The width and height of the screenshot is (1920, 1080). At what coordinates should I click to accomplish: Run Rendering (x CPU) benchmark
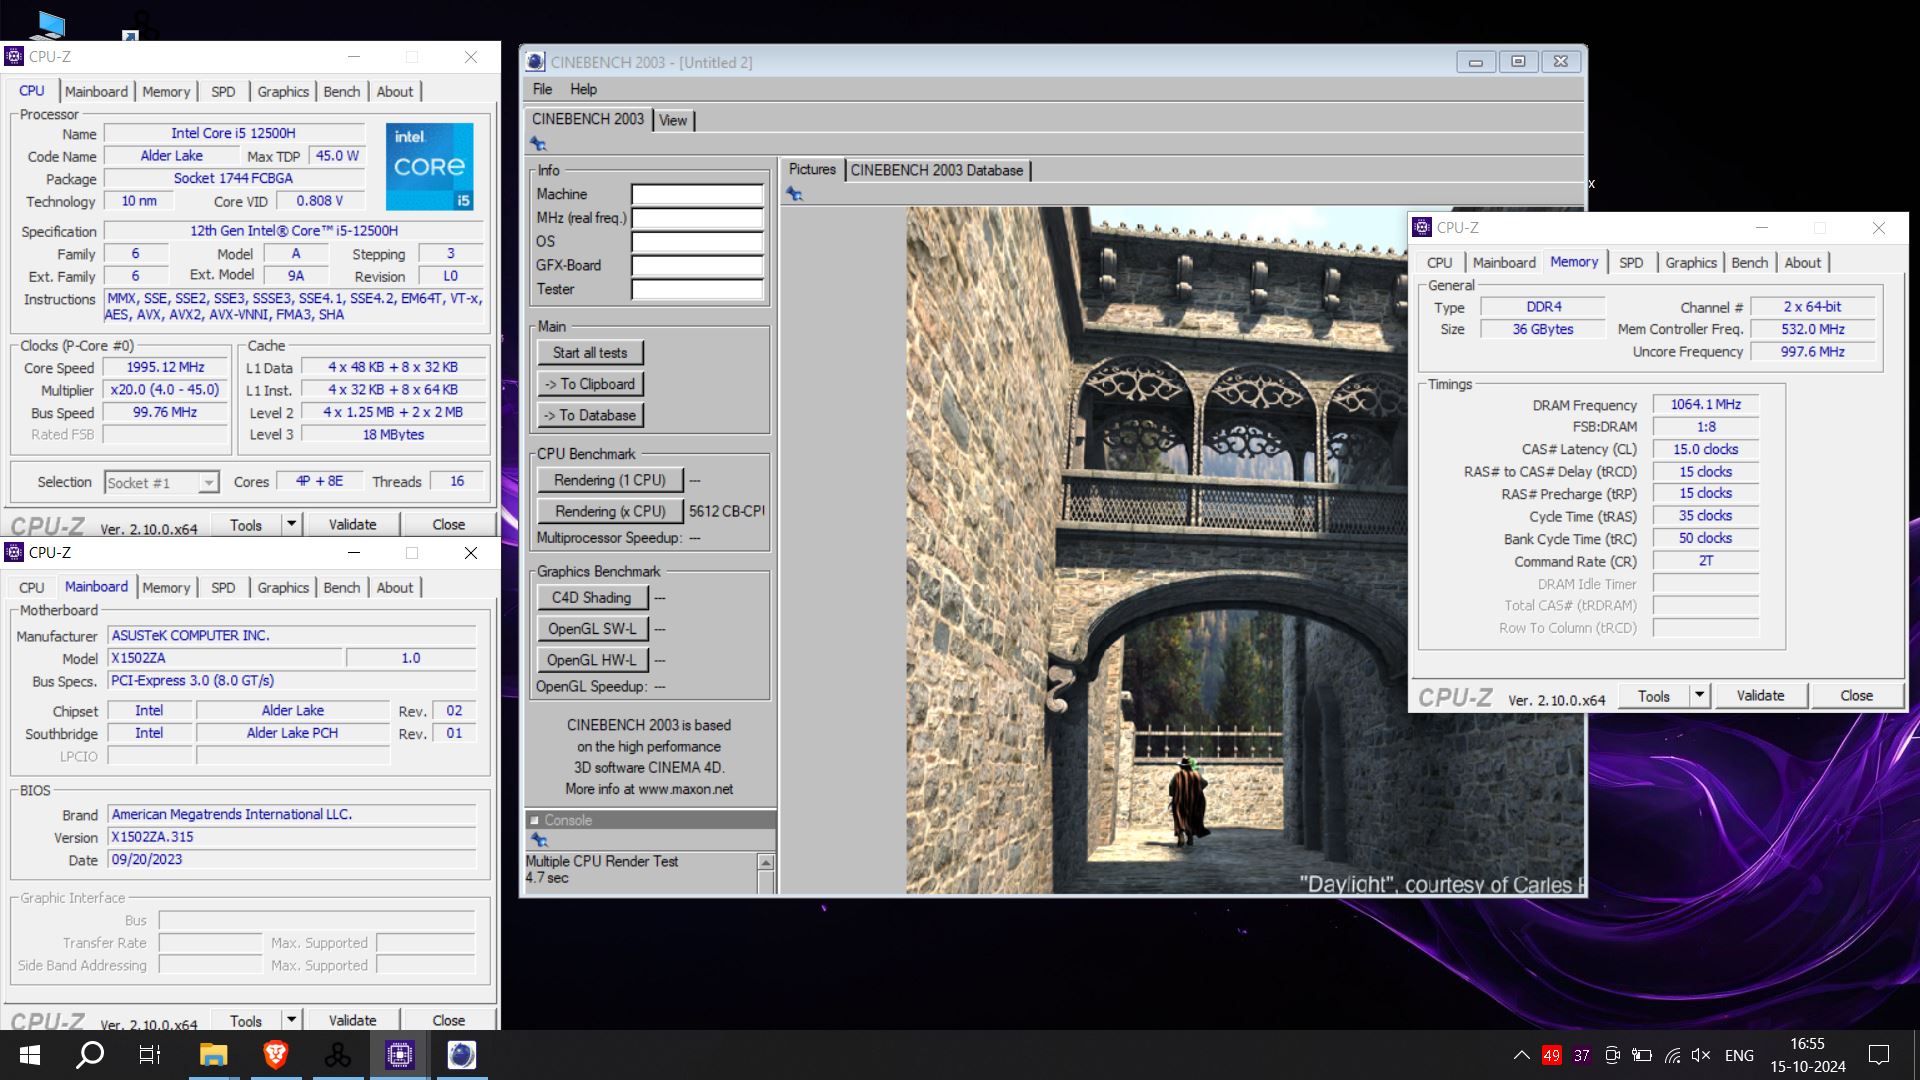[610, 511]
